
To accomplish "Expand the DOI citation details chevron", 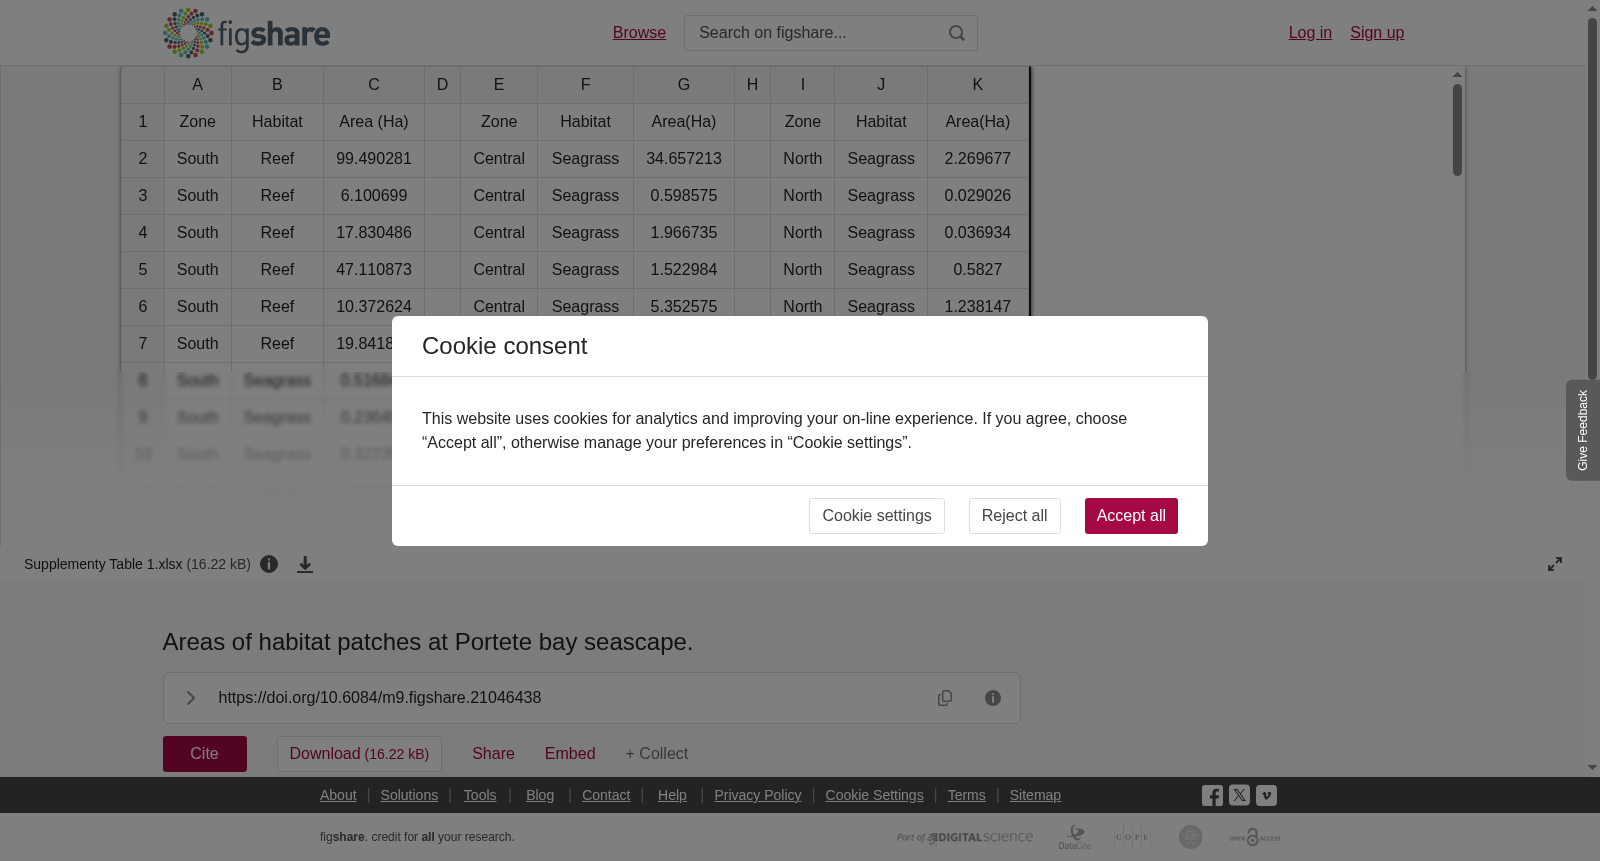I will (x=190, y=698).
